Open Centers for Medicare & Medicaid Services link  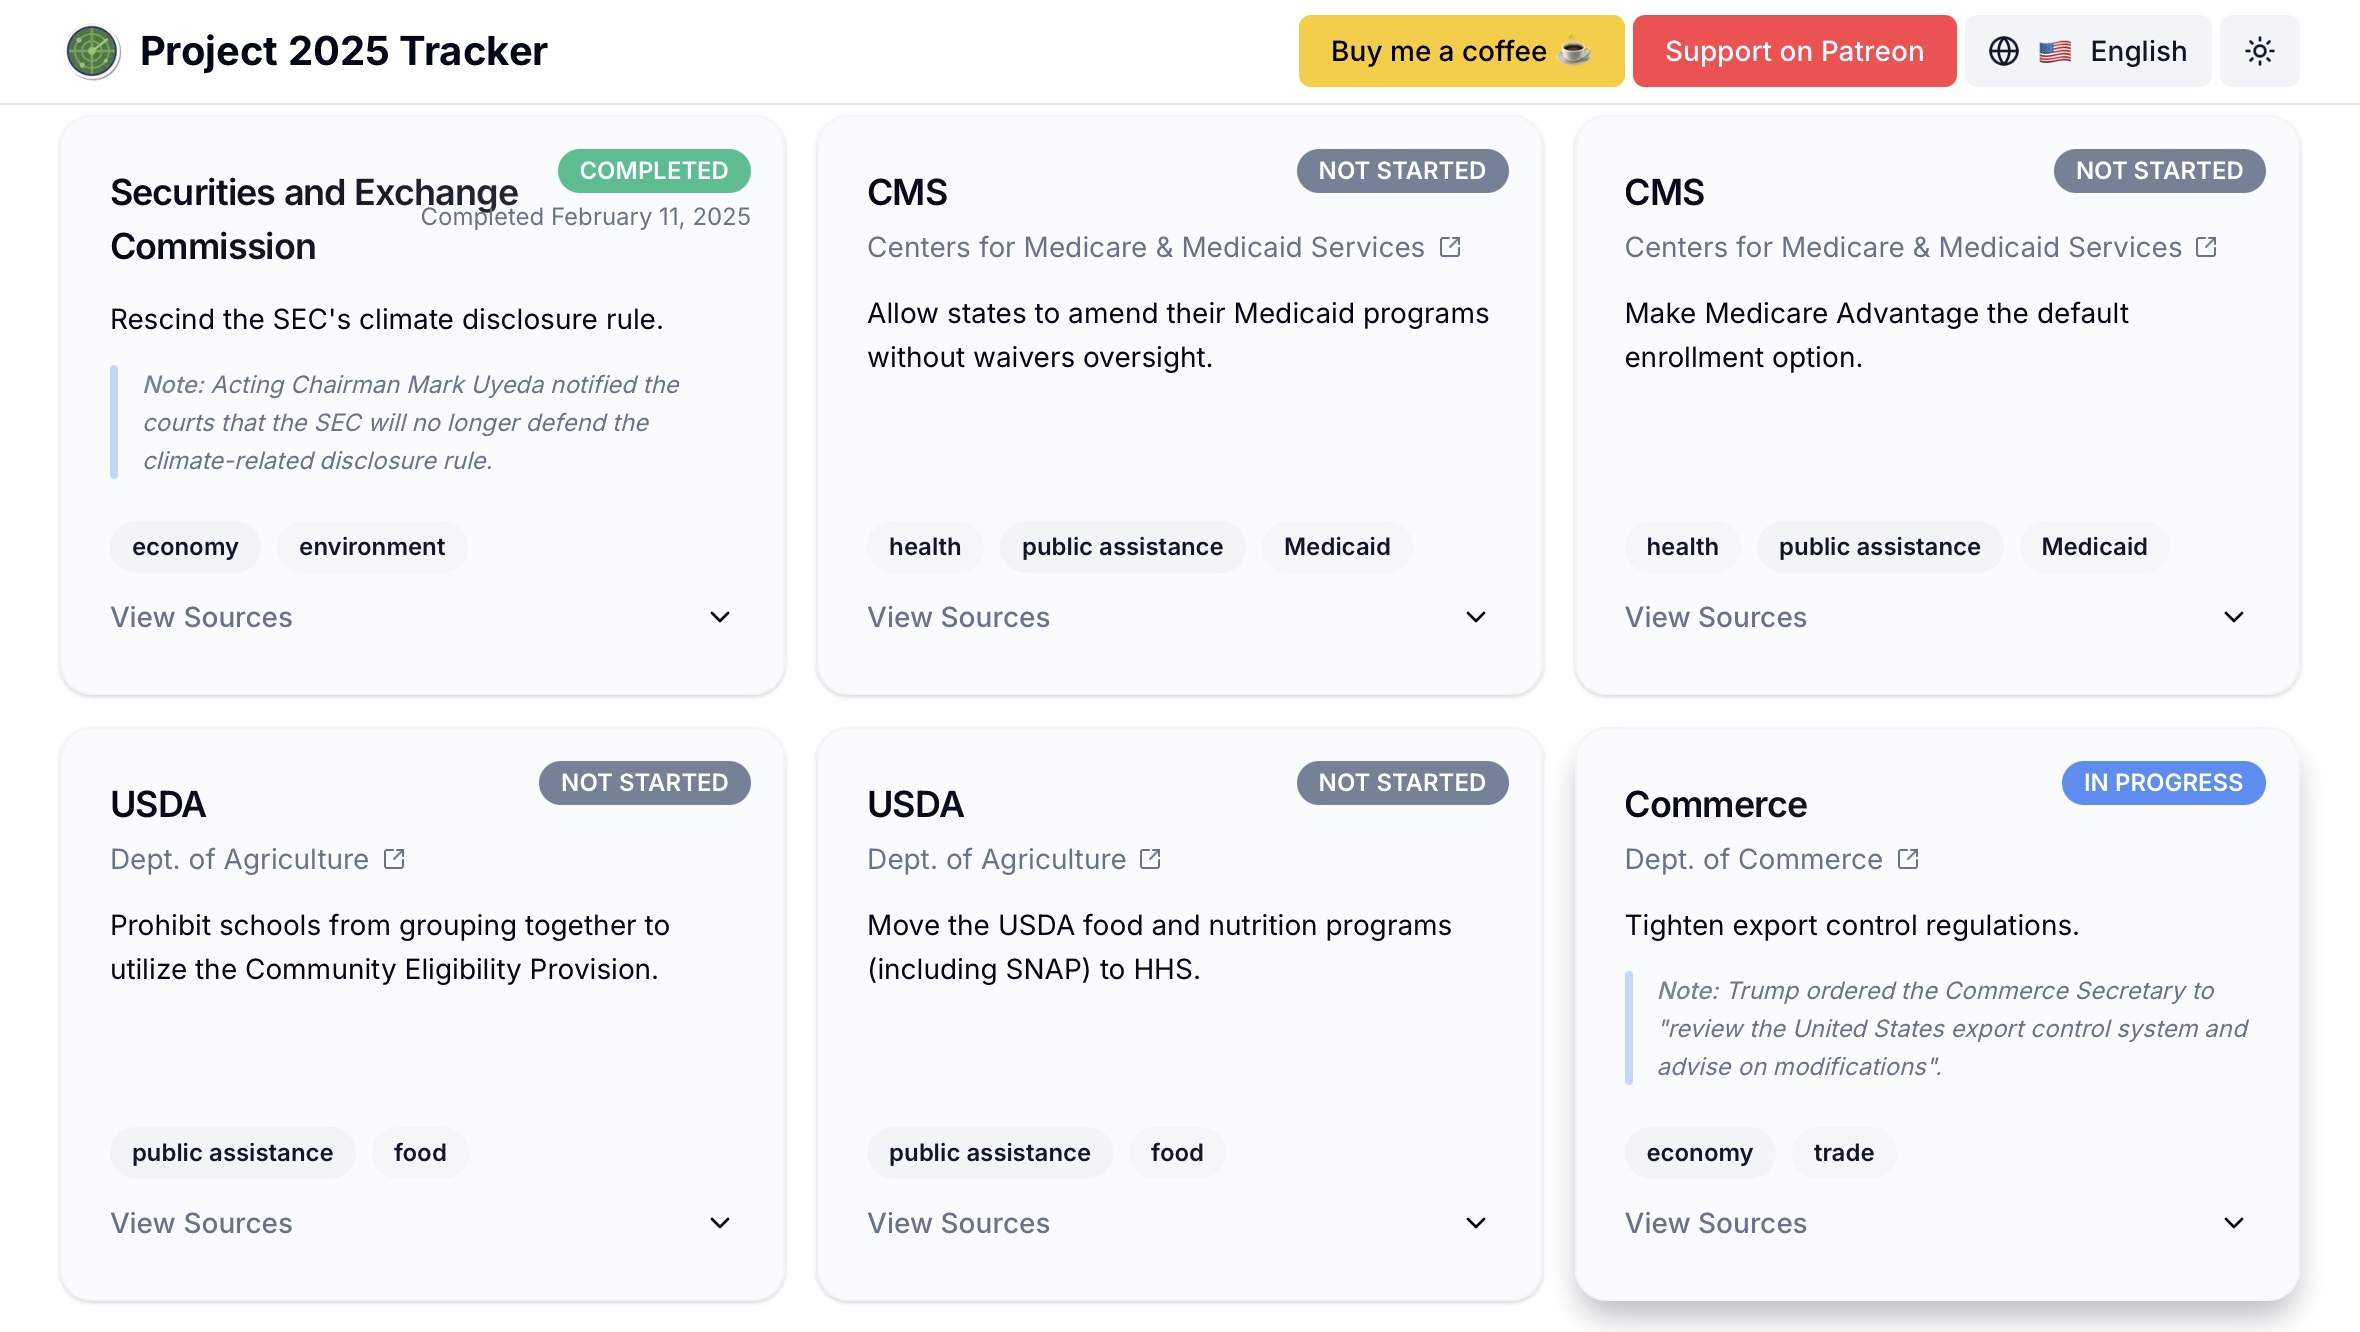click(1145, 247)
